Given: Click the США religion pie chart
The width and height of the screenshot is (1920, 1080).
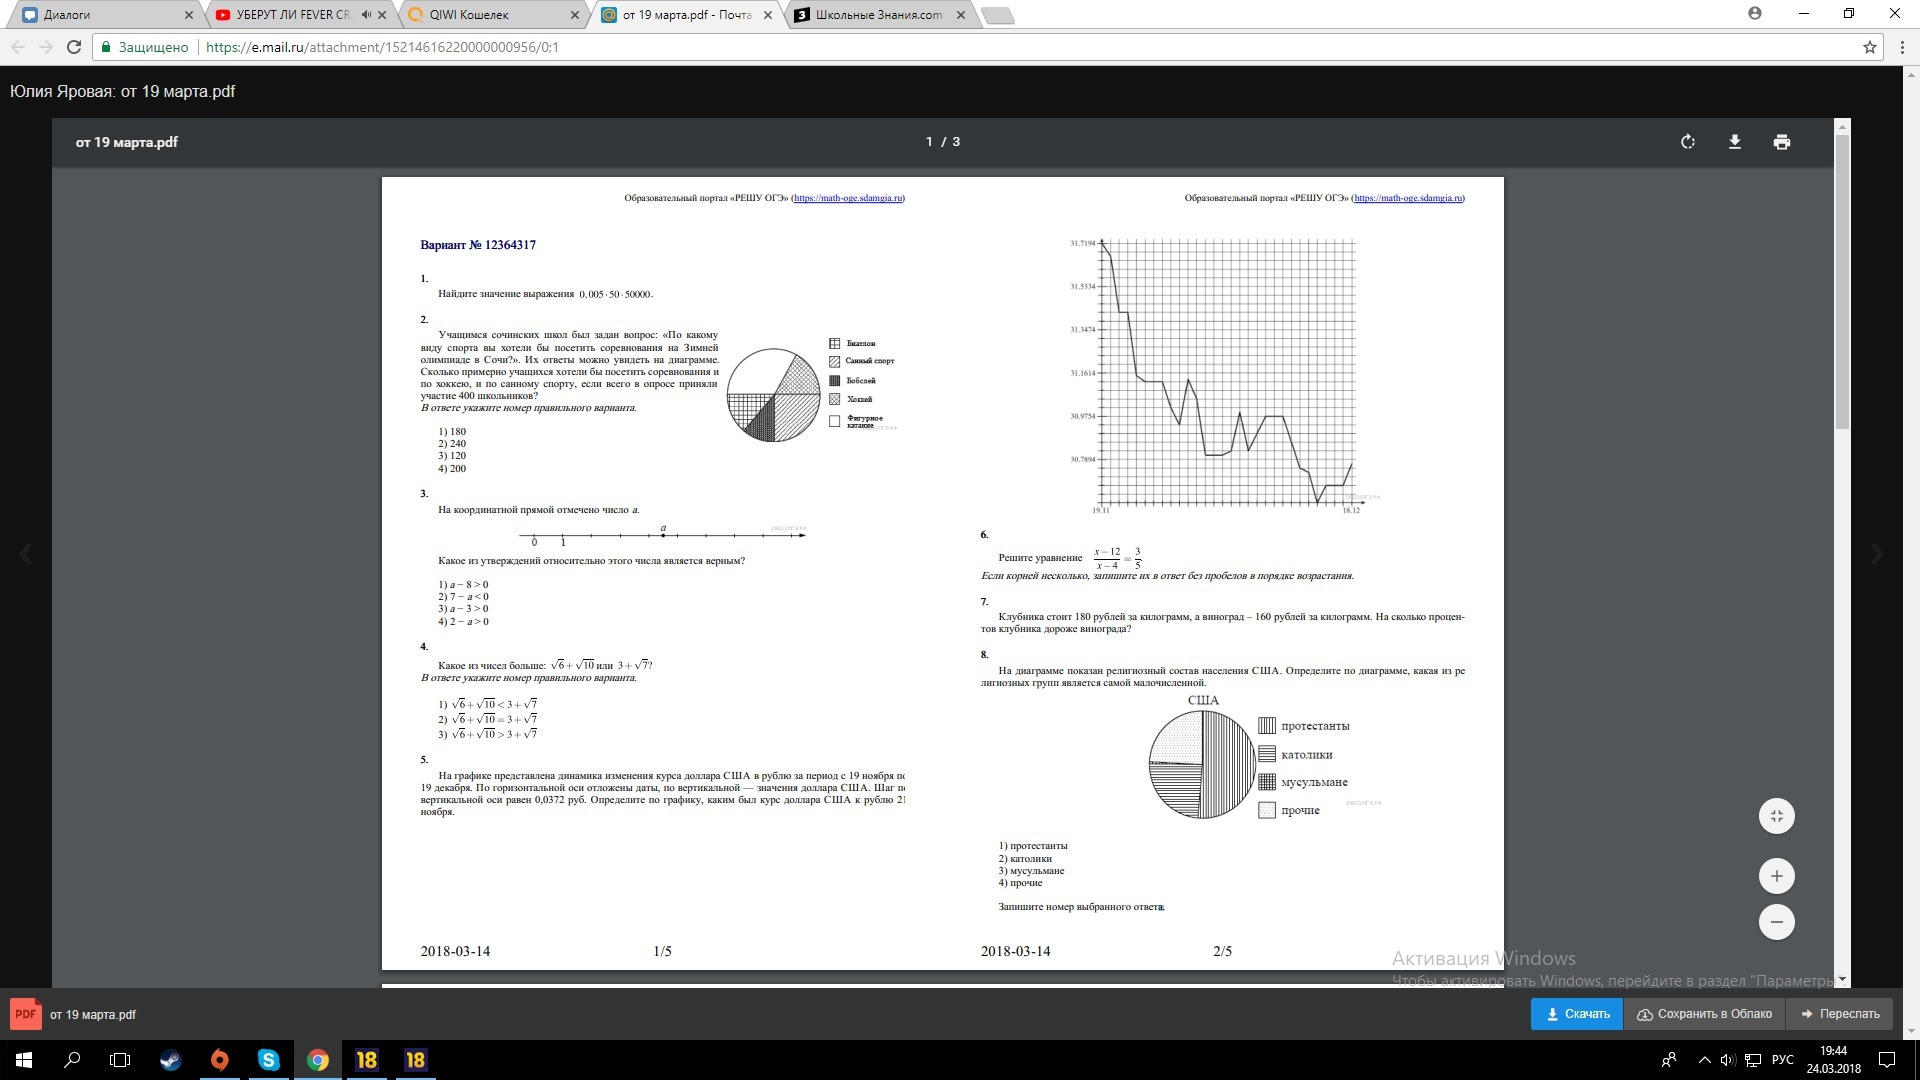Looking at the screenshot, I should (1202, 764).
